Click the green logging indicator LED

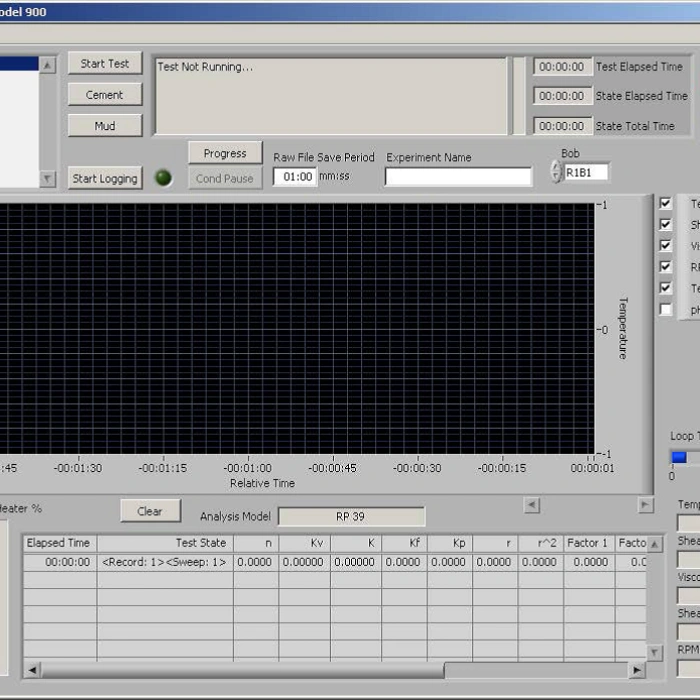[164, 178]
